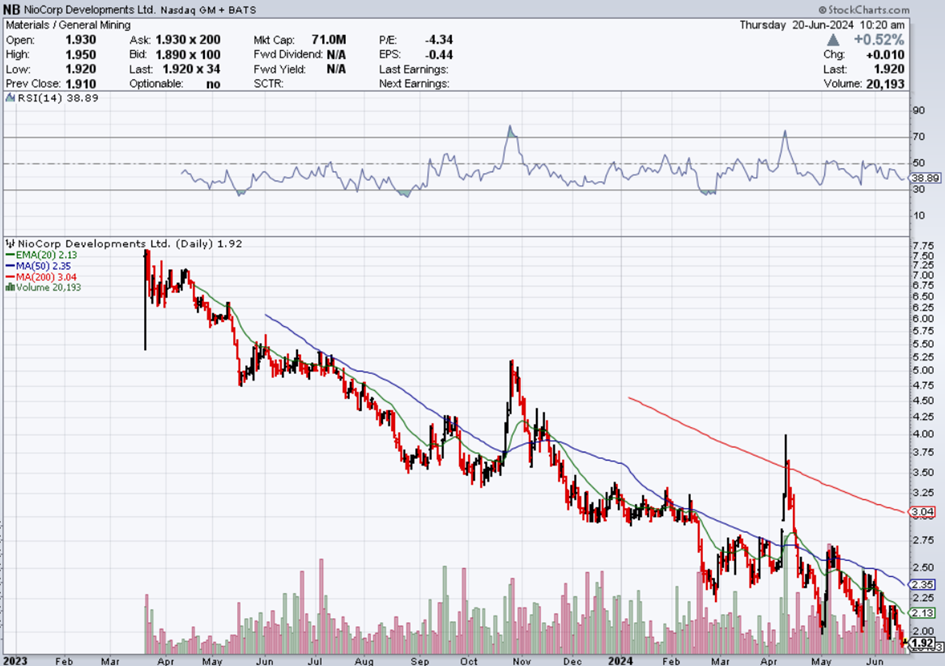Viewport: 945px width, 666px height.
Task: Click the P/E -4.34 value
Action: 439,40
